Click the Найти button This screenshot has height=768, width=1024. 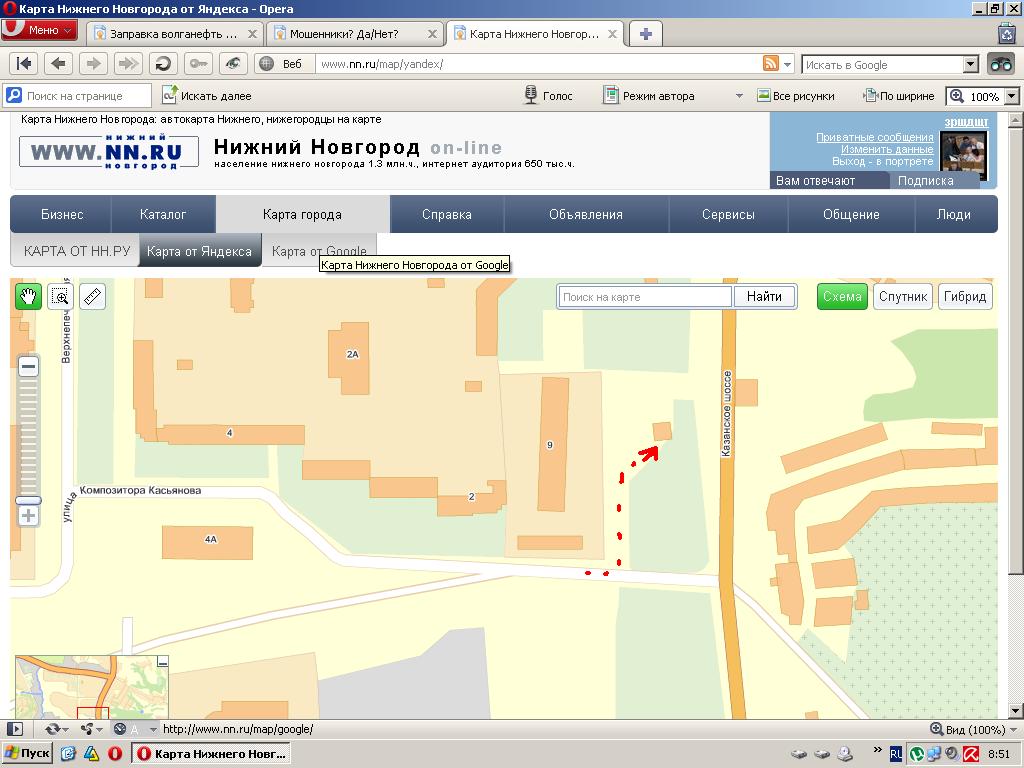pyautogui.click(x=764, y=296)
